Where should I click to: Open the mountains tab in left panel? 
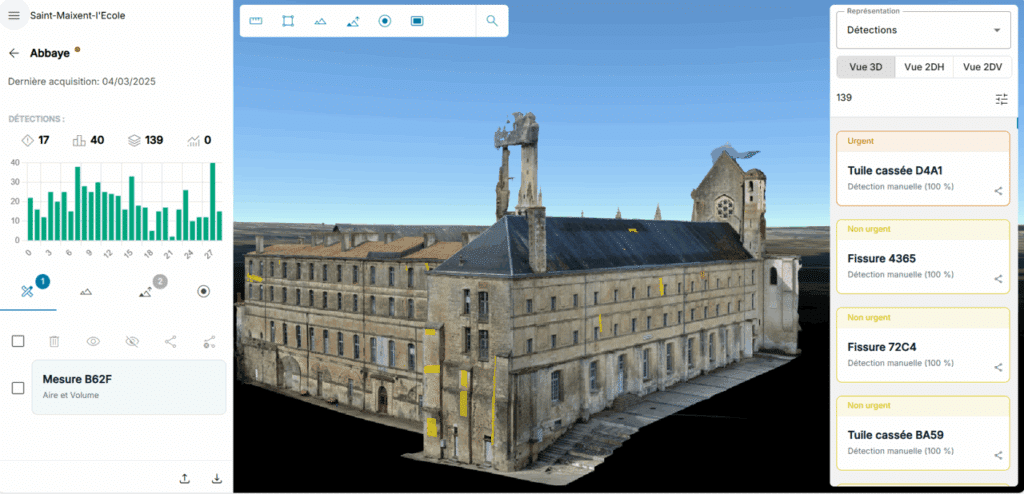pos(86,291)
